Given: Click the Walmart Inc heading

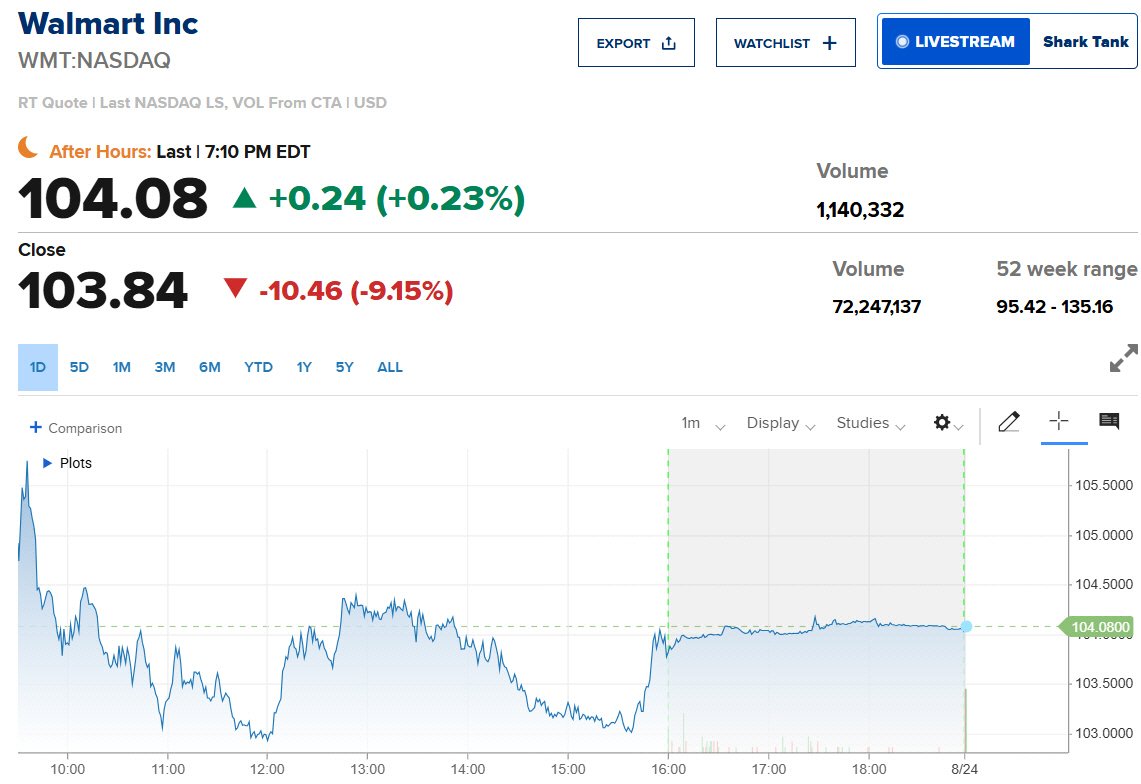Looking at the screenshot, I should point(108,23).
